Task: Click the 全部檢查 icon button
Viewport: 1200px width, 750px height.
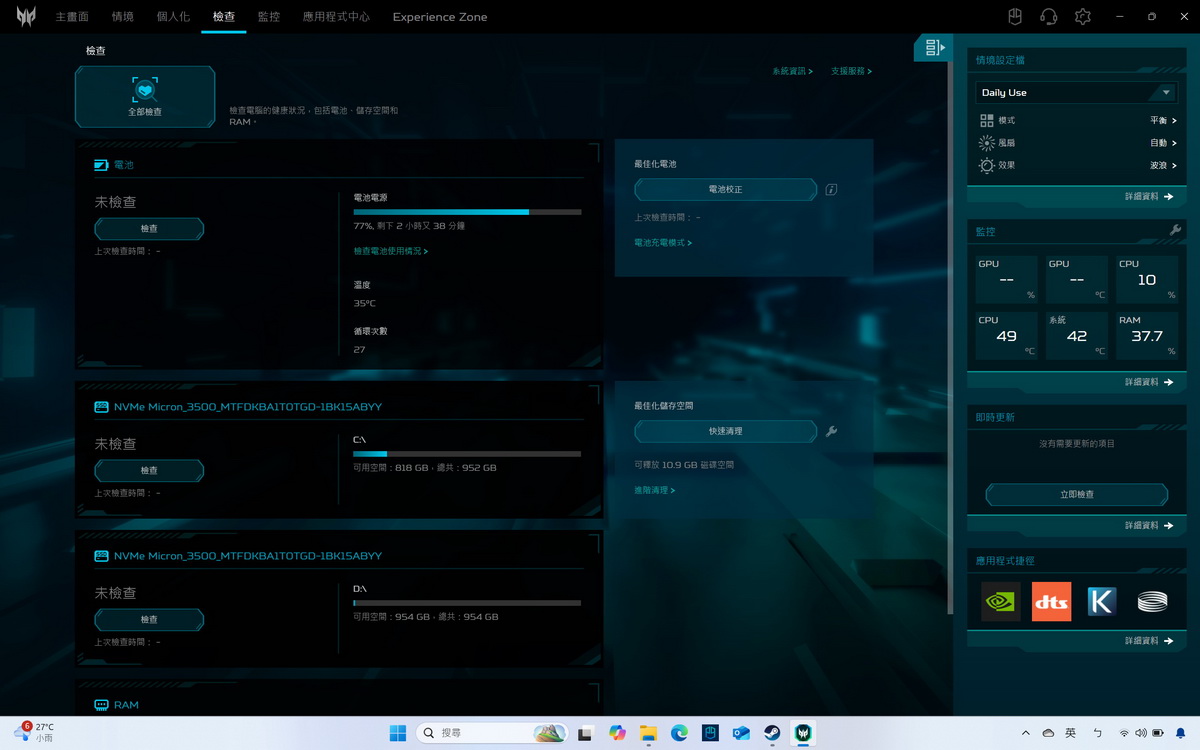Action: pyautogui.click(x=145, y=97)
